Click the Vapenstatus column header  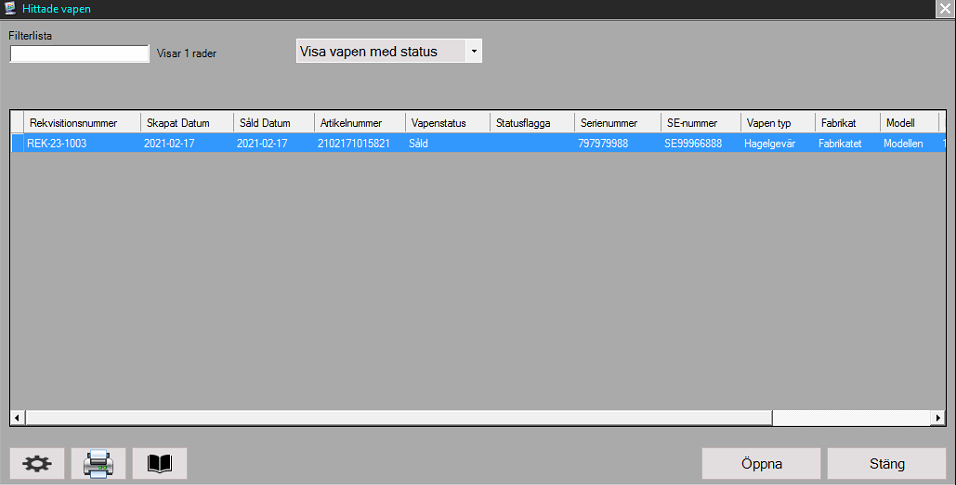tap(448, 123)
